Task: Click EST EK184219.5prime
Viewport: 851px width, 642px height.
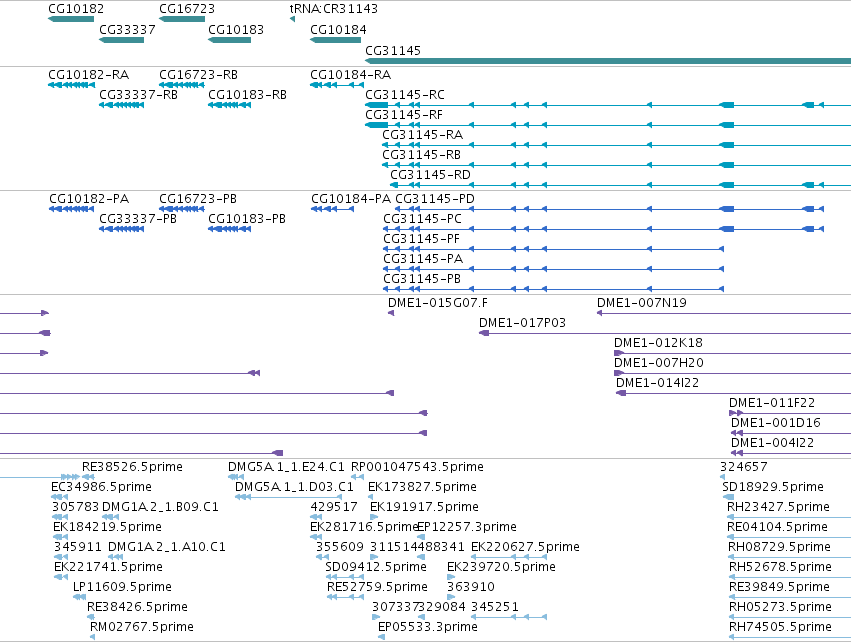Action: point(60,537)
